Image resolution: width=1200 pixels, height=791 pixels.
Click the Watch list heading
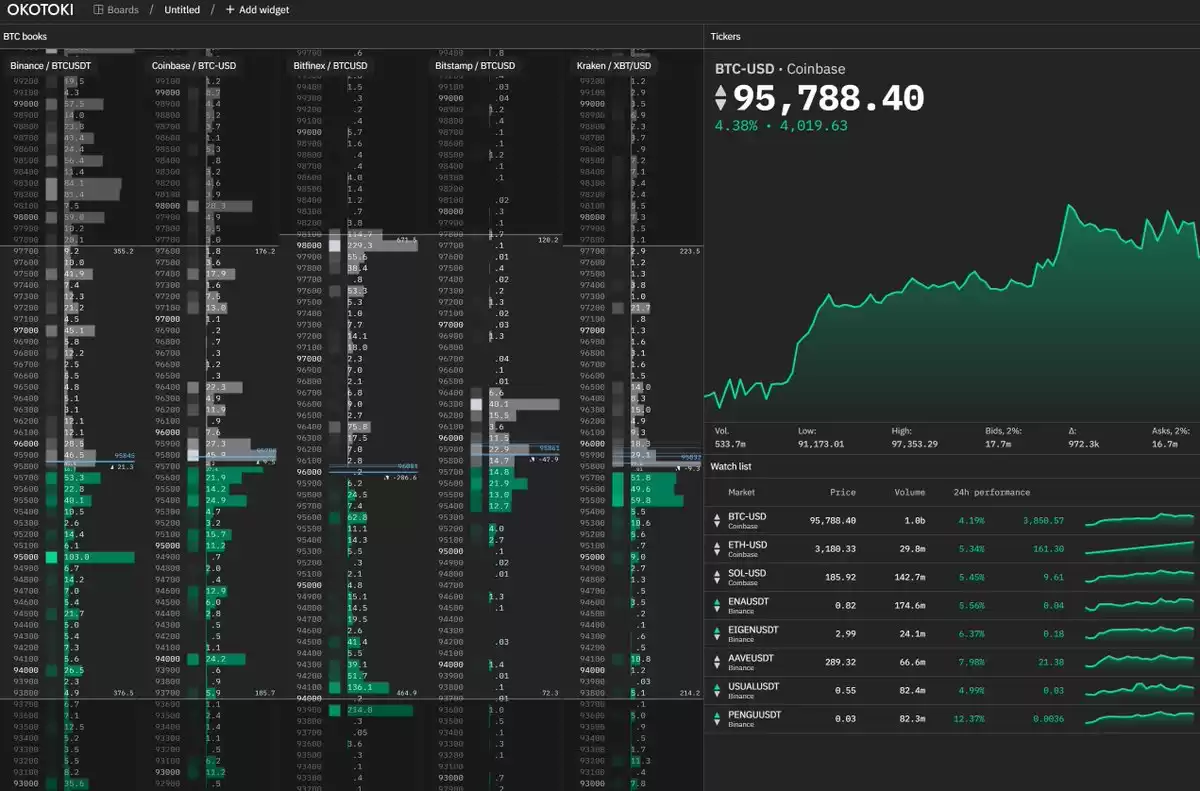tap(730, 466)
